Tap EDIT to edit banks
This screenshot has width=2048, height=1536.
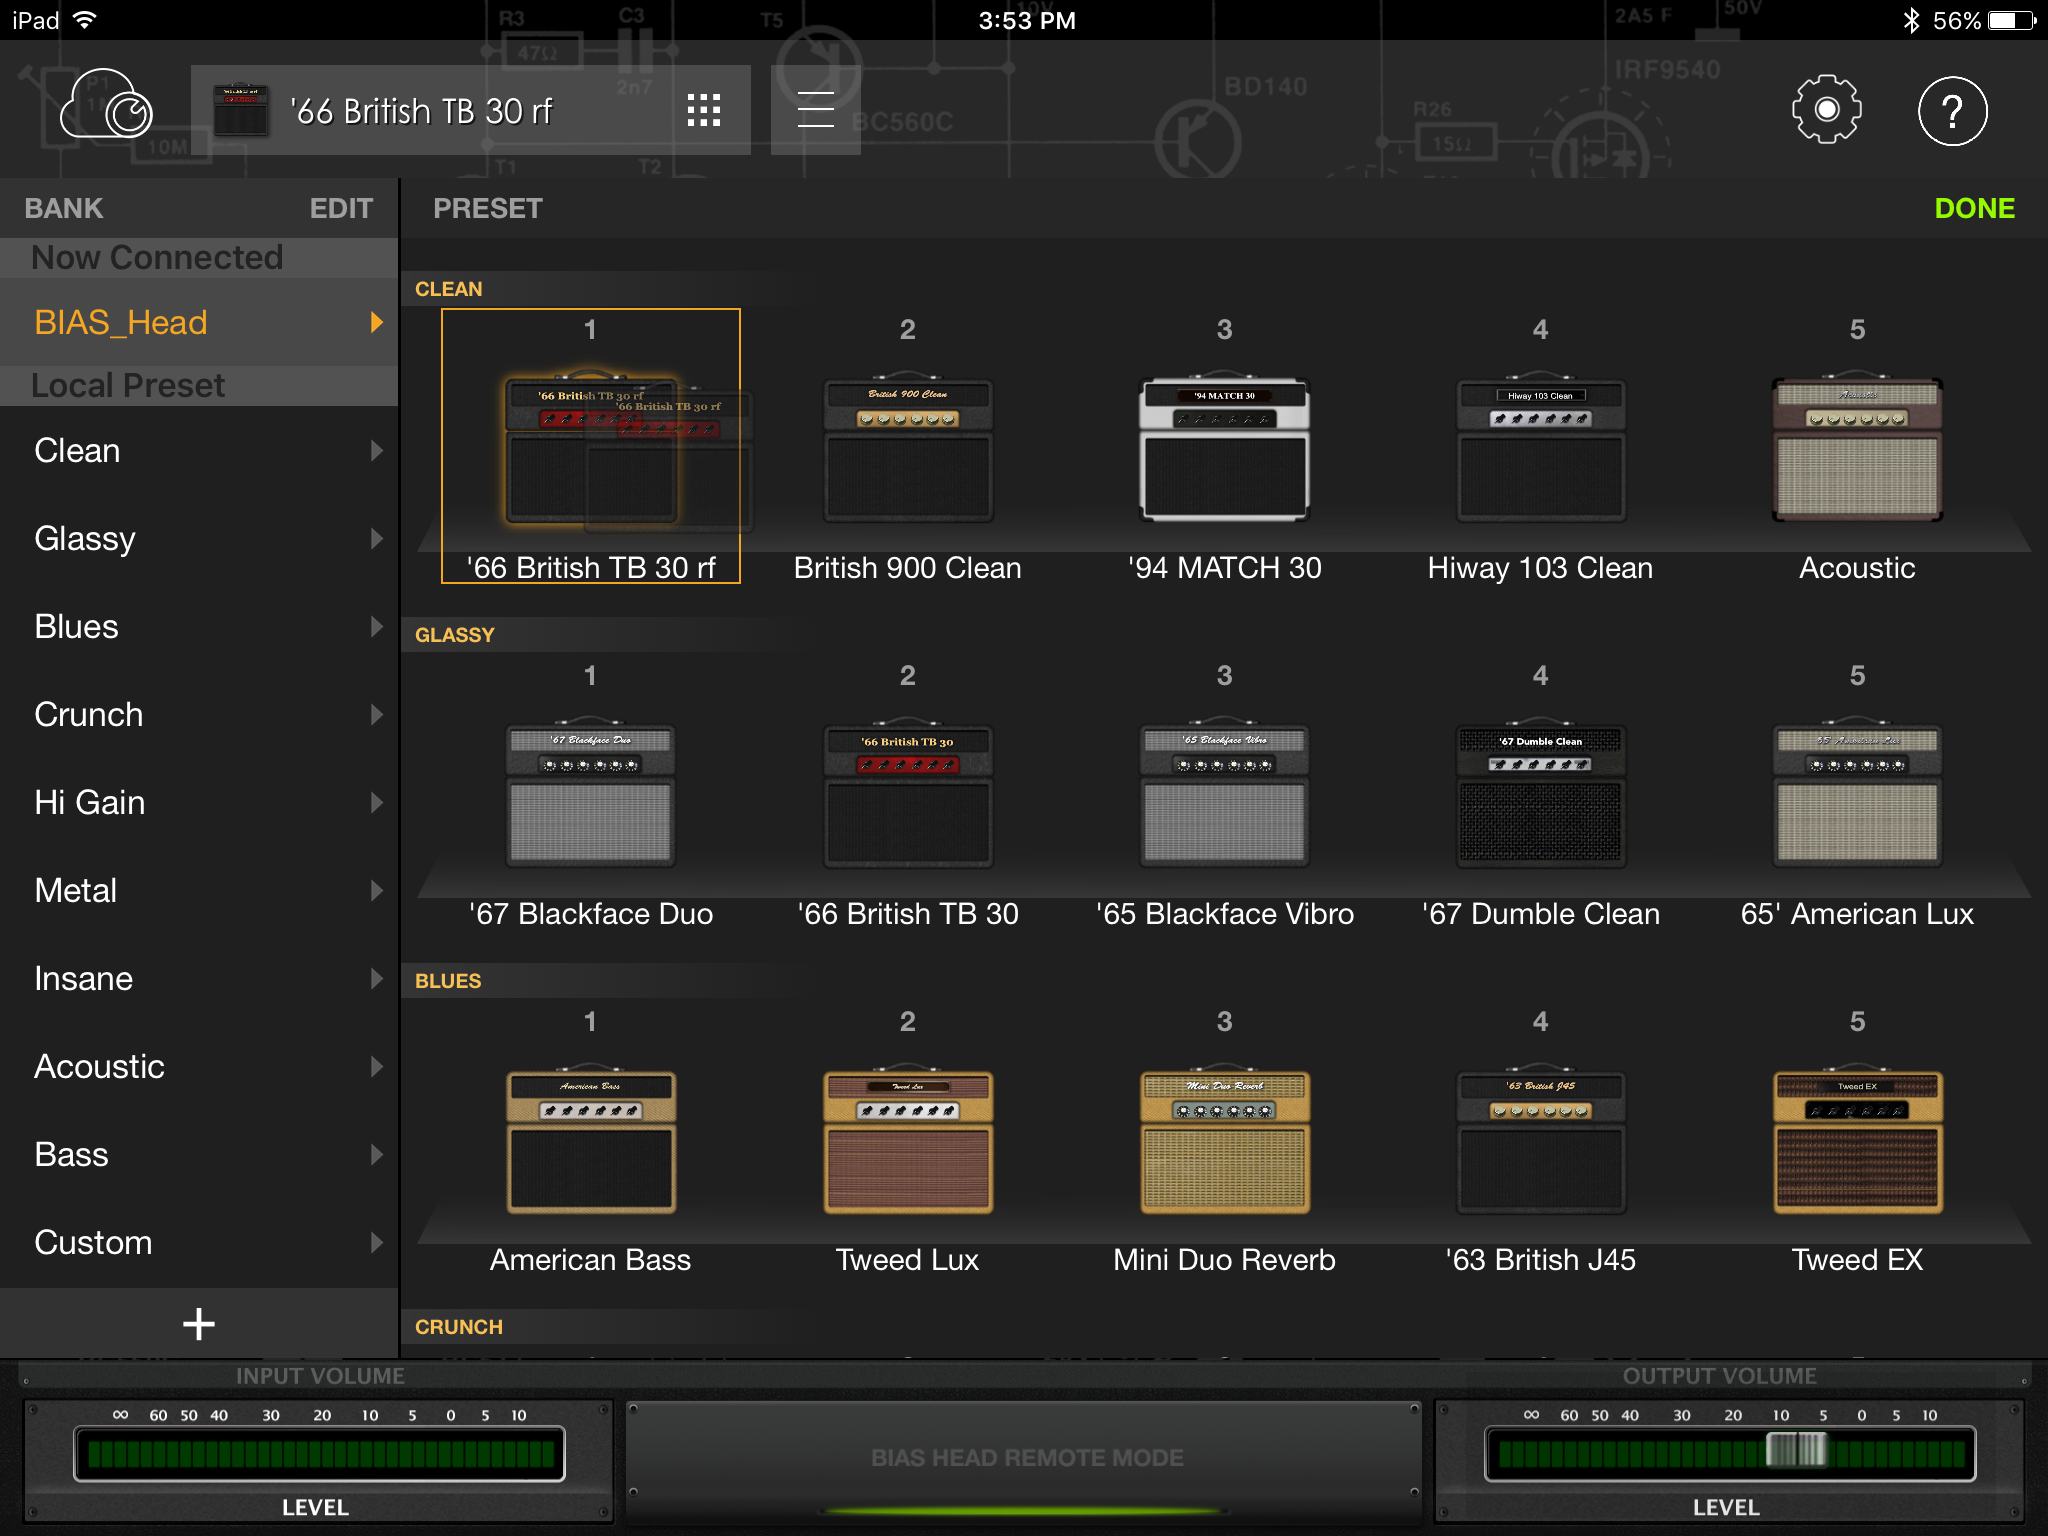[342, 207]
